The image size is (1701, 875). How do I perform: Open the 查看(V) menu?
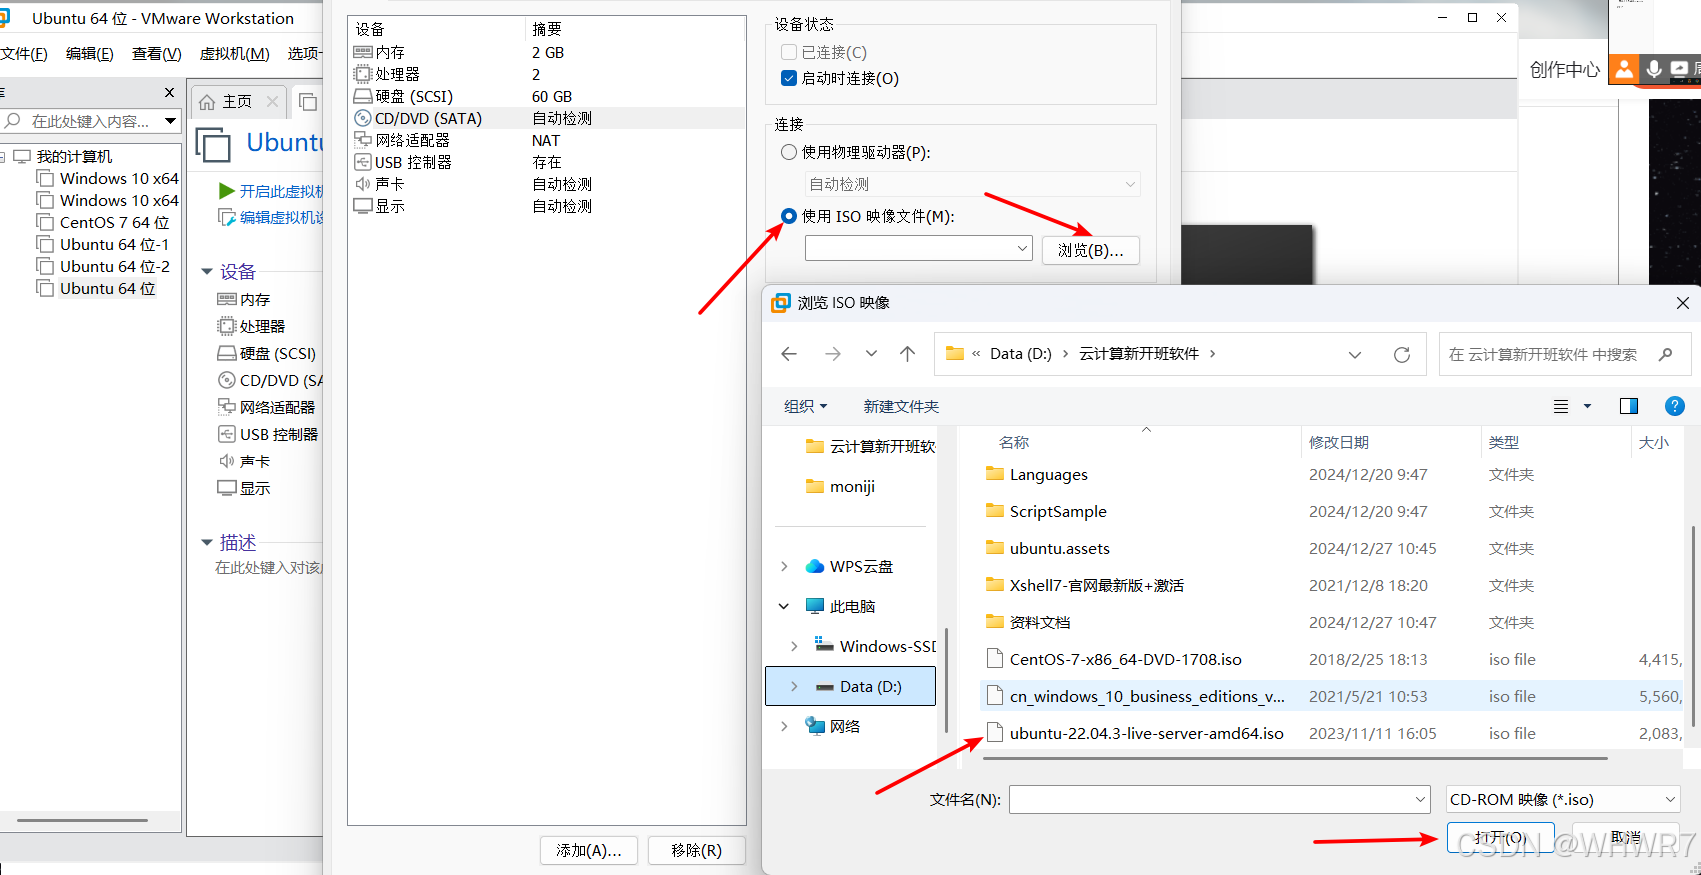pyautogui.click(x=157, y=53)
